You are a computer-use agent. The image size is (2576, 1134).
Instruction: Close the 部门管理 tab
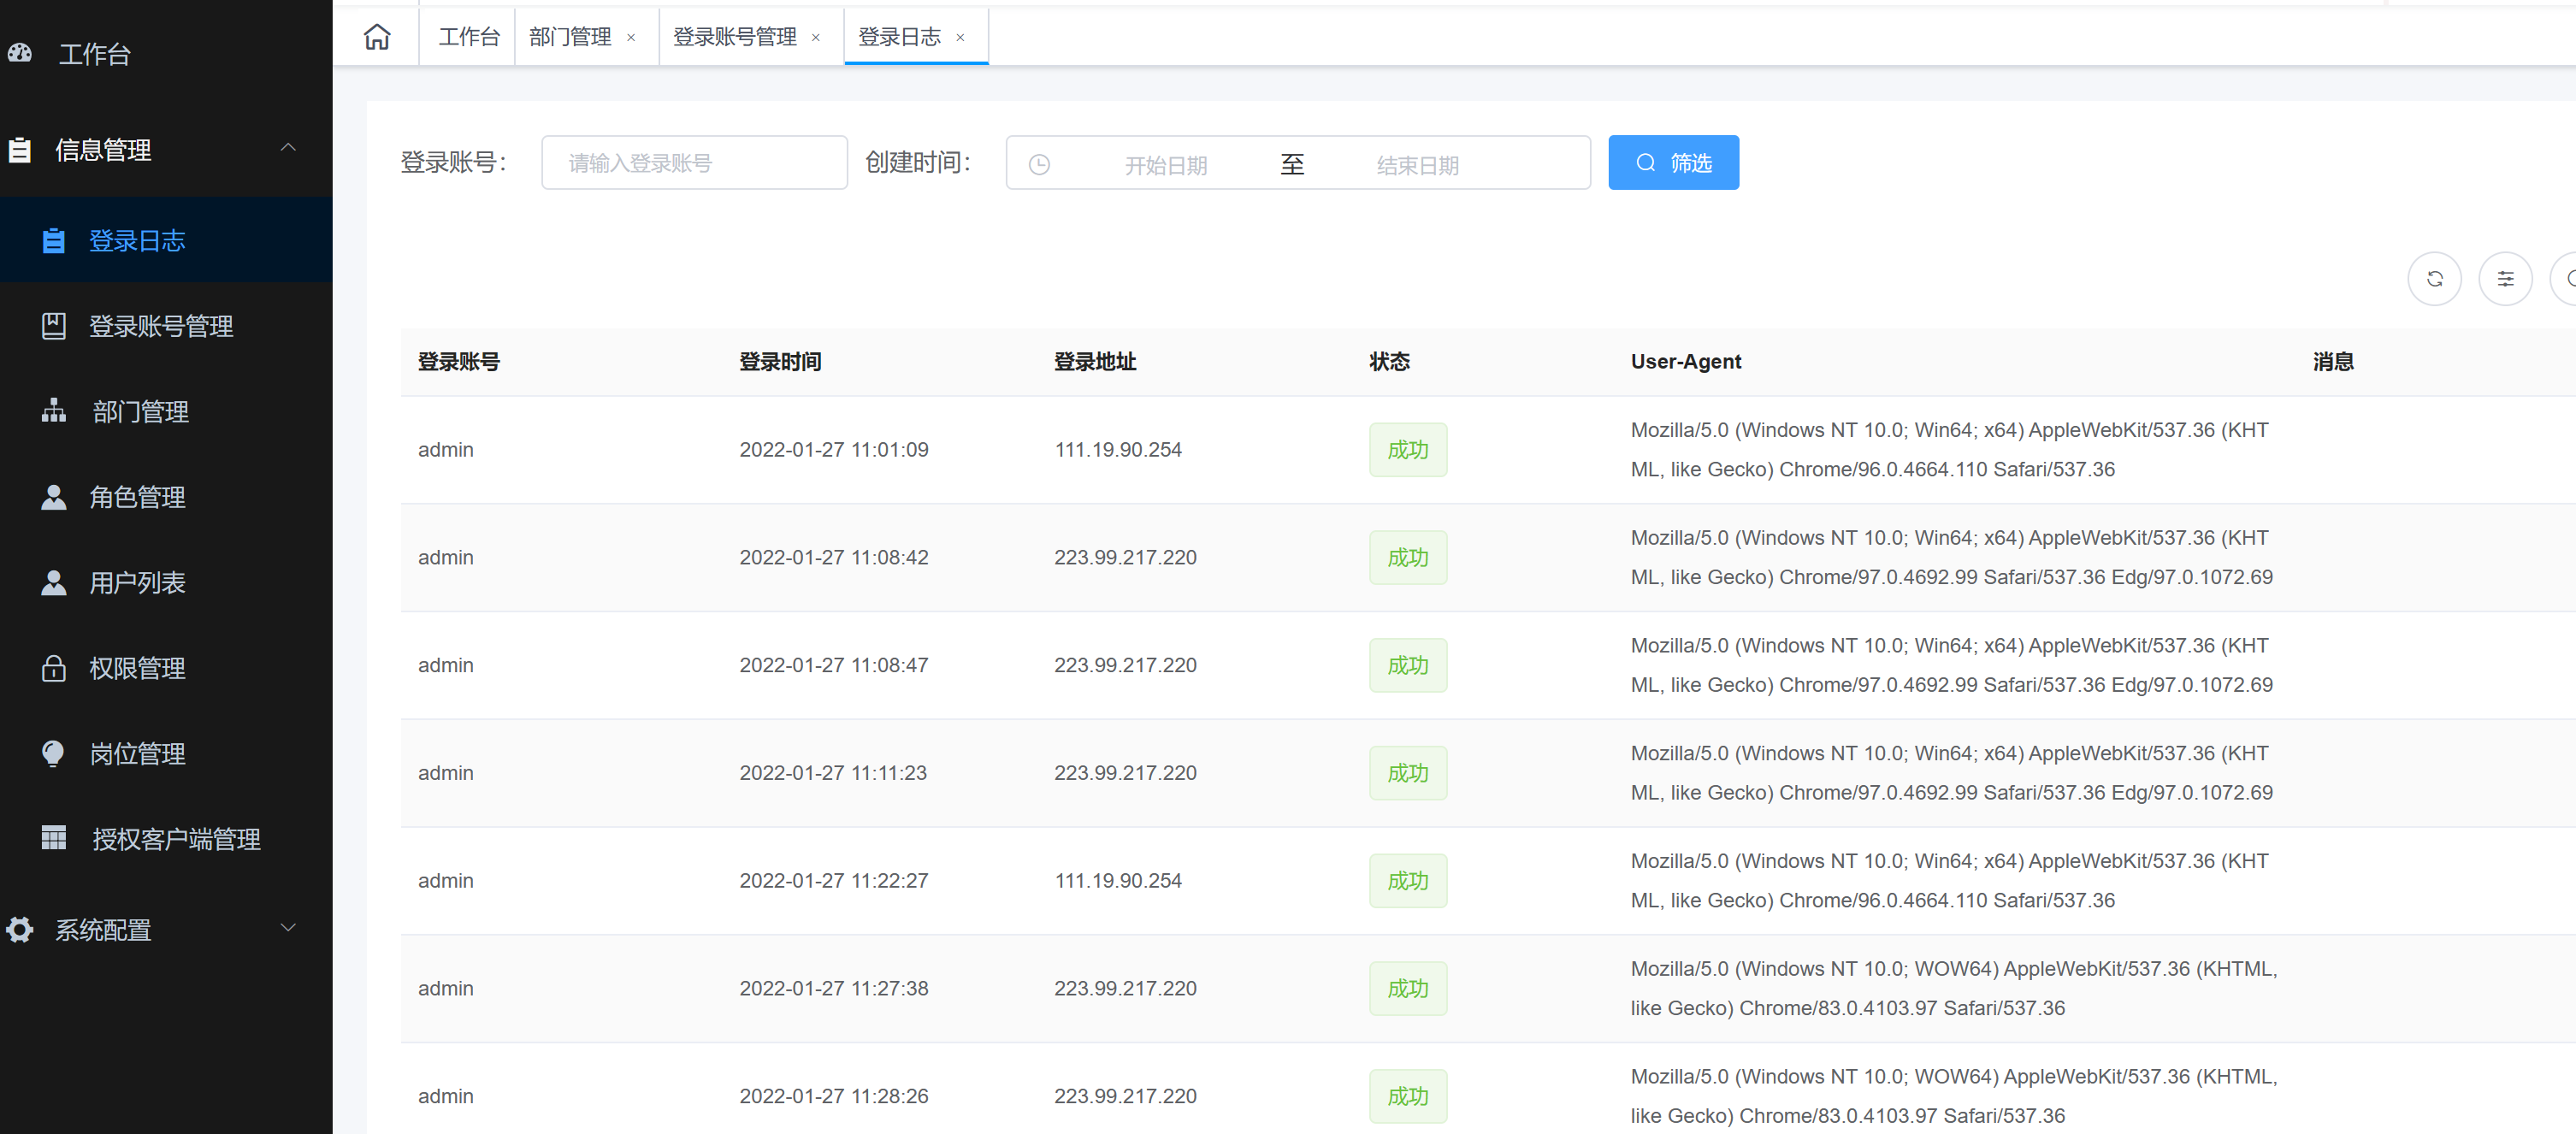click(x=631, y=38)
